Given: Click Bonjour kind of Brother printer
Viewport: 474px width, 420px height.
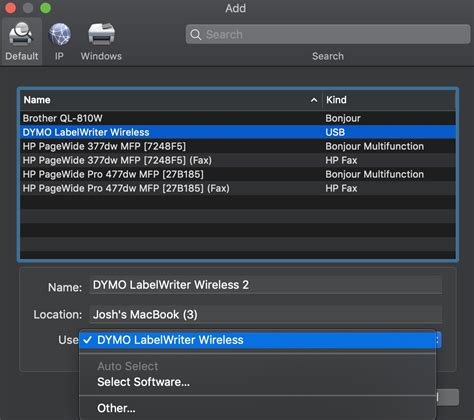Looking at the screenshot, I should click(343, 118).
